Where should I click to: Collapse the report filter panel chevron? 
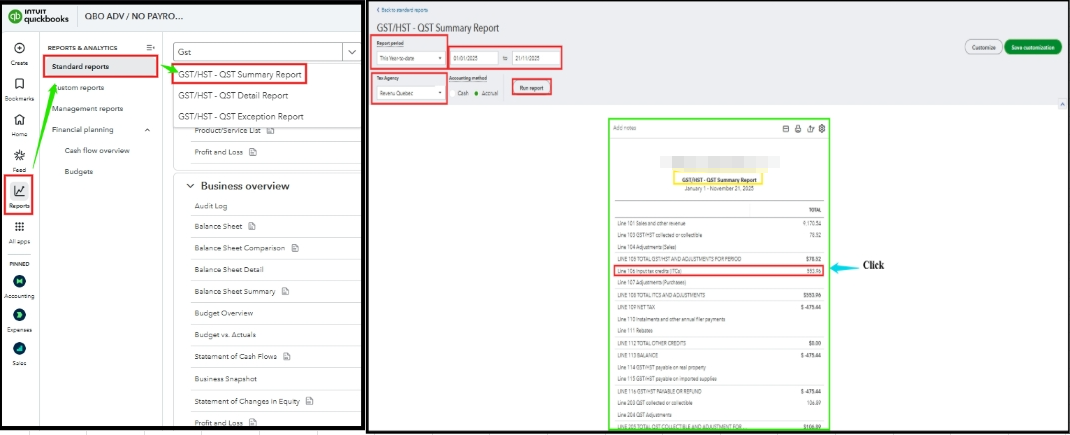tap(1062, 104)
